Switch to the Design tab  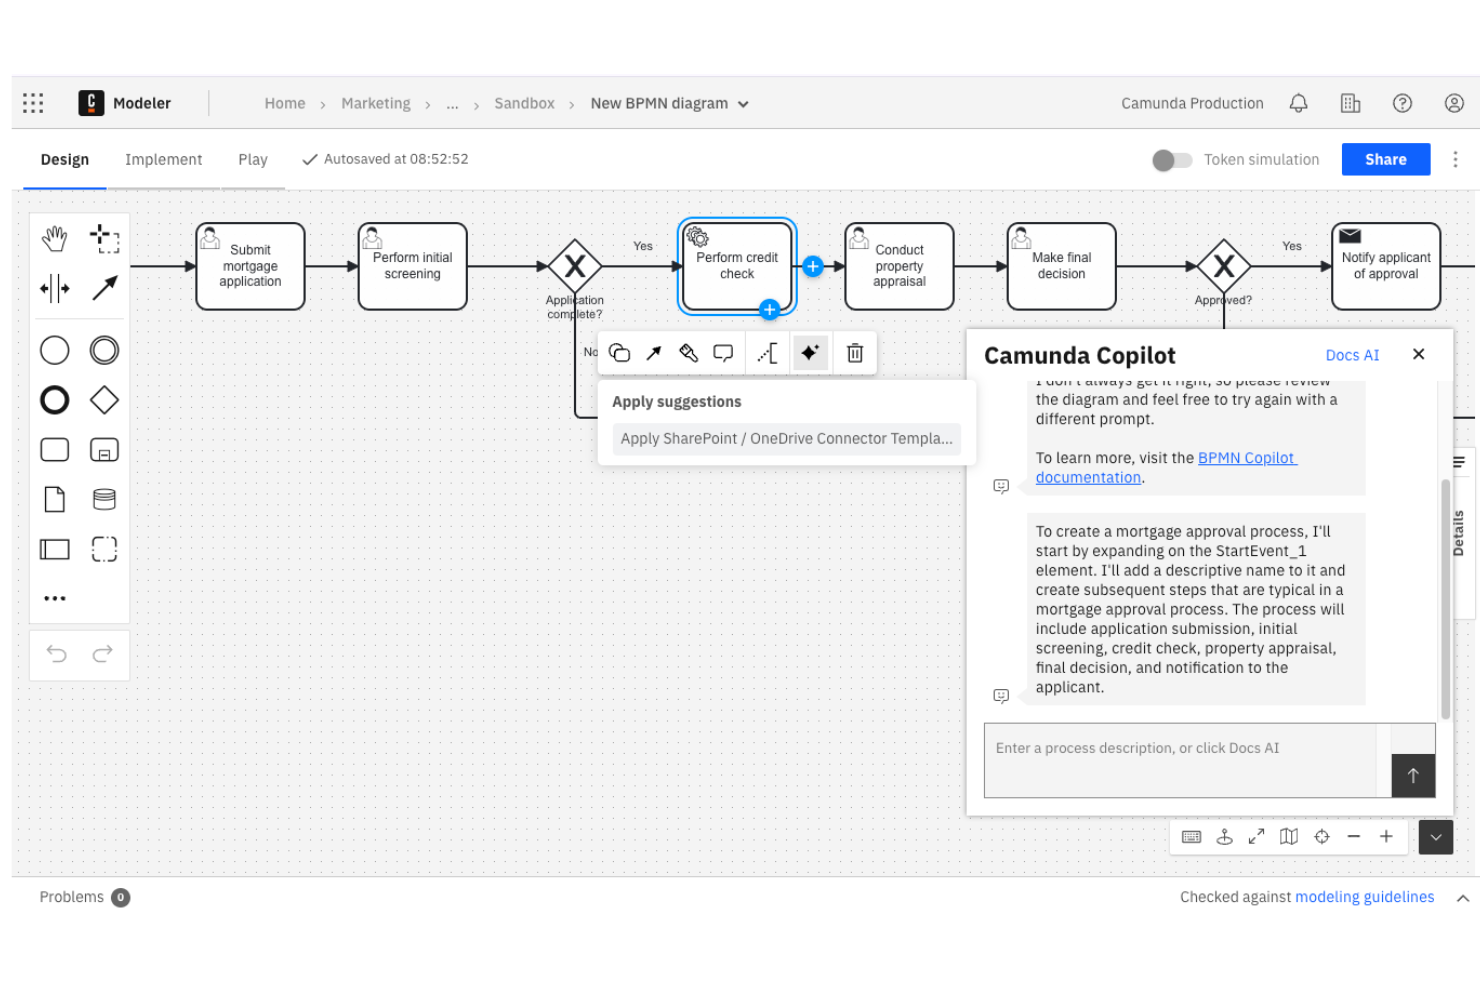(65, 160)
